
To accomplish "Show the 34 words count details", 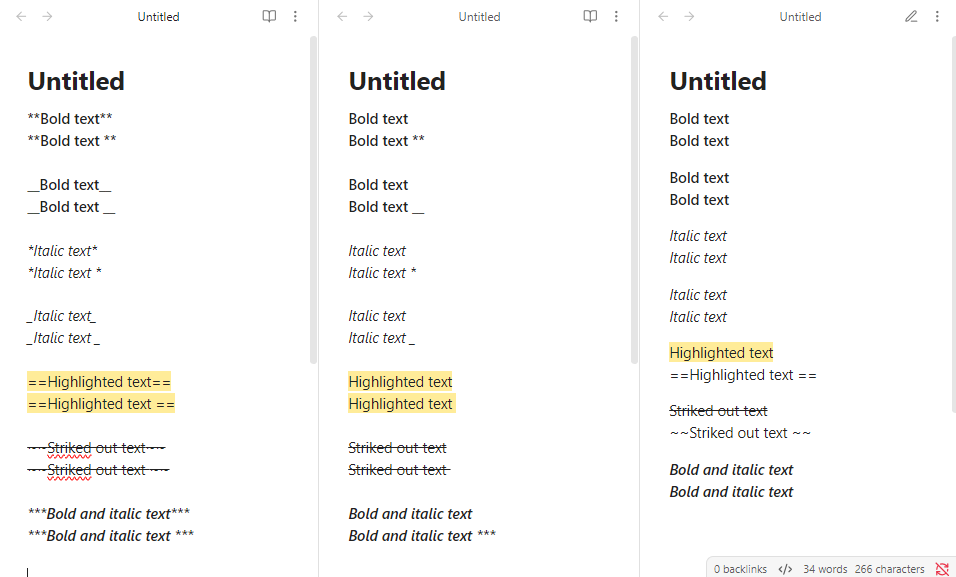I will click(824, 569).
